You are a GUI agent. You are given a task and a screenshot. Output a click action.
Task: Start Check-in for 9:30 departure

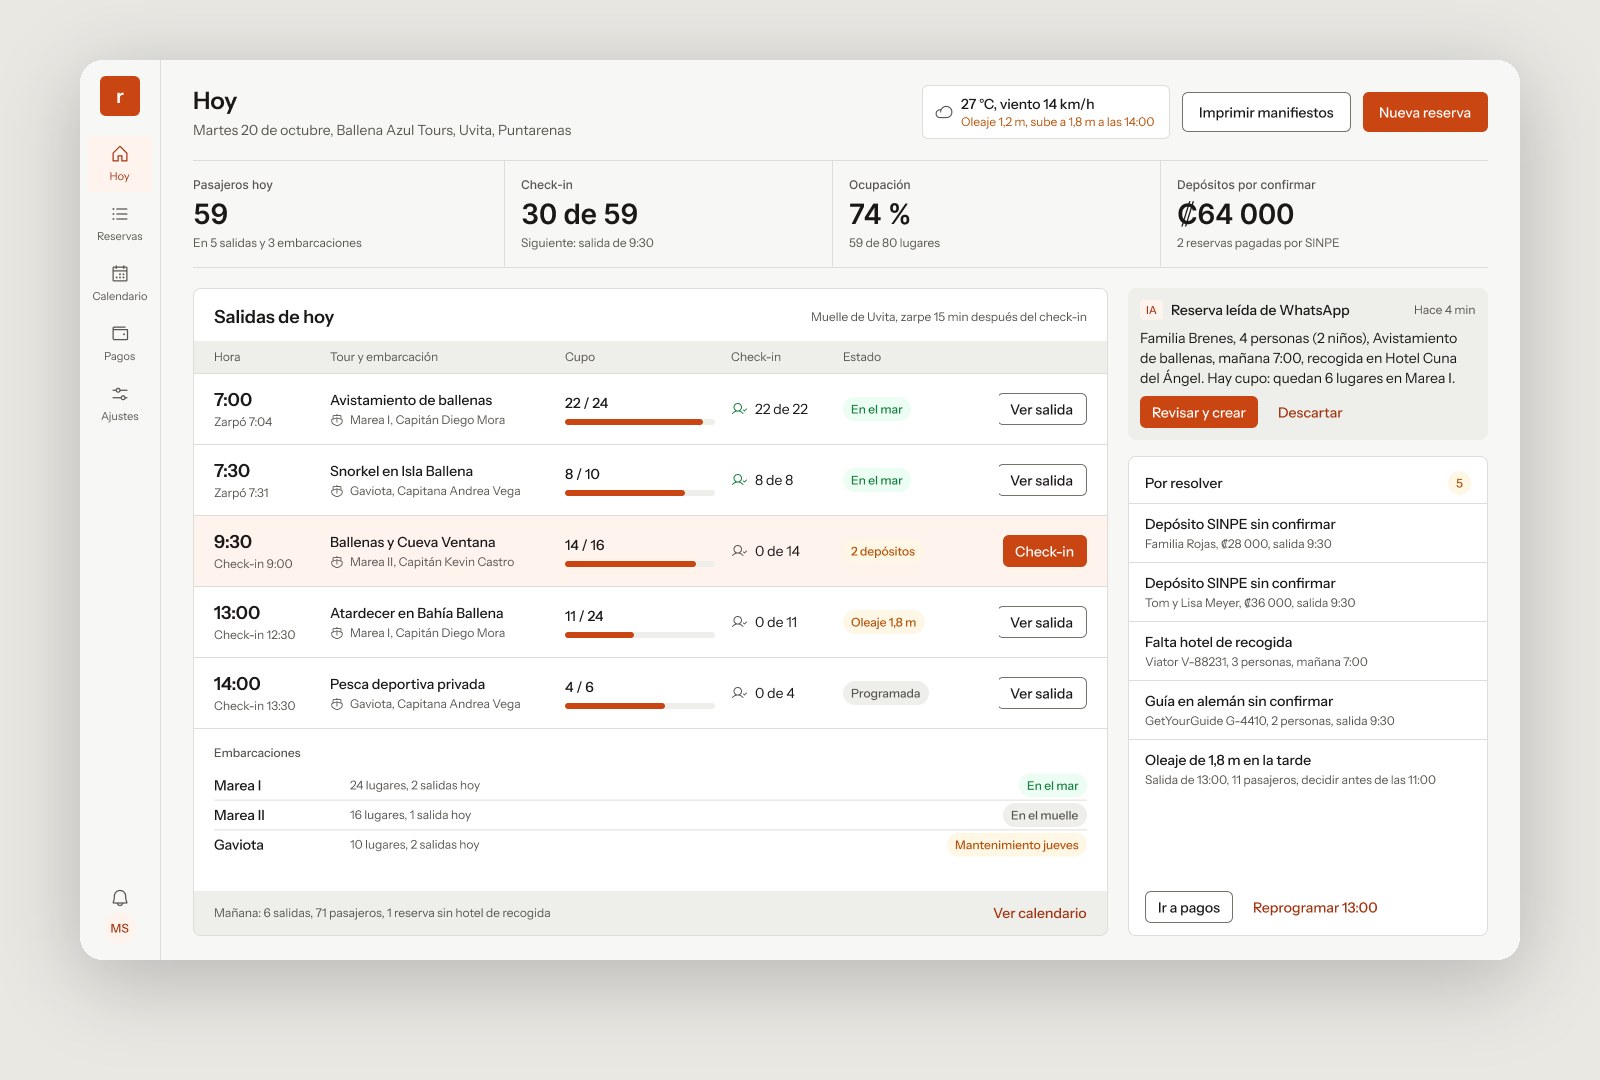(1045, 551)
